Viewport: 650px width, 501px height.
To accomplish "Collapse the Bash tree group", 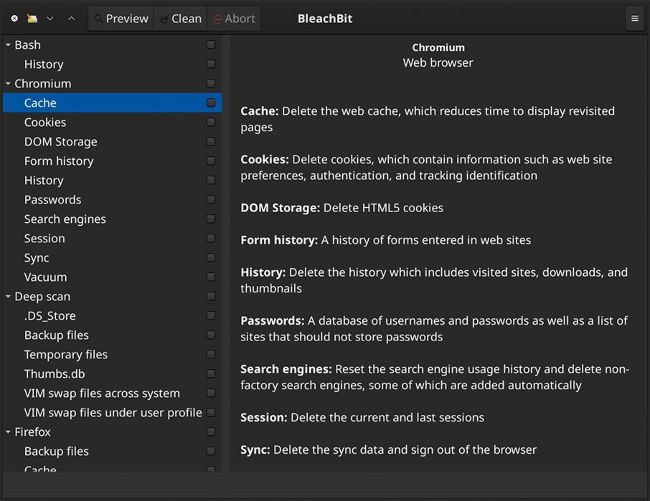I will pyautogui.click(x=8, y=44).
